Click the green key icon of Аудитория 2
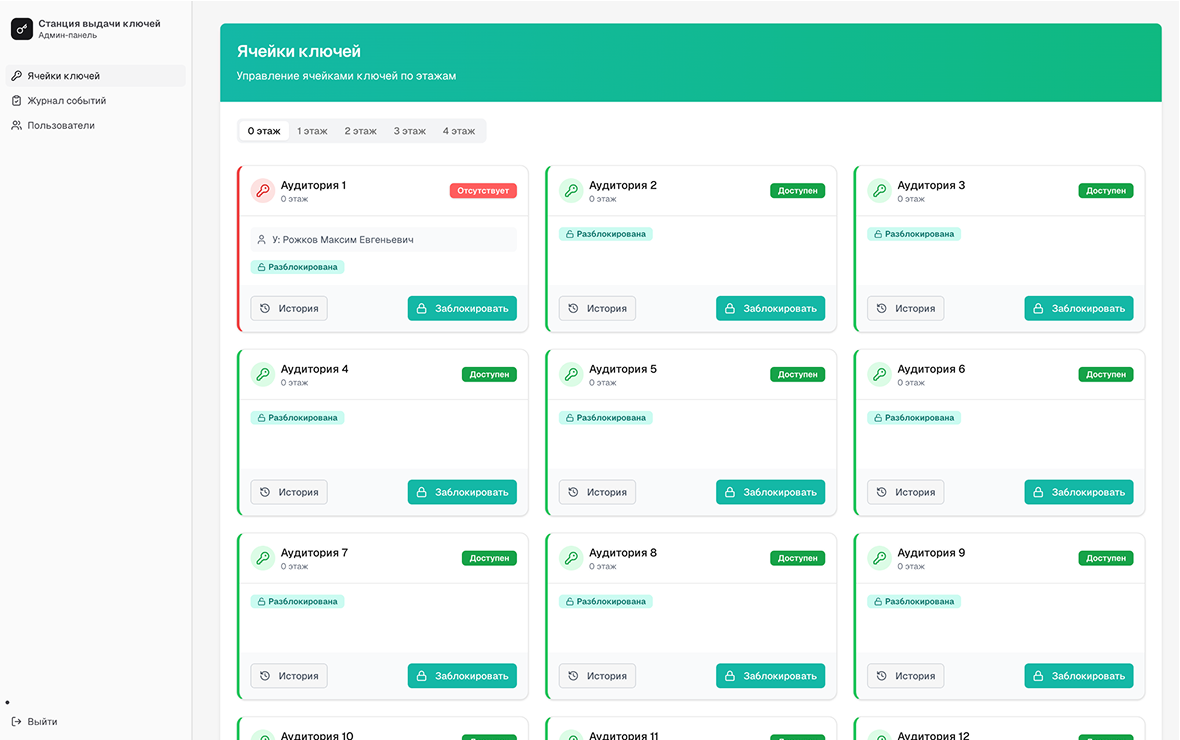 click(571, 190)
